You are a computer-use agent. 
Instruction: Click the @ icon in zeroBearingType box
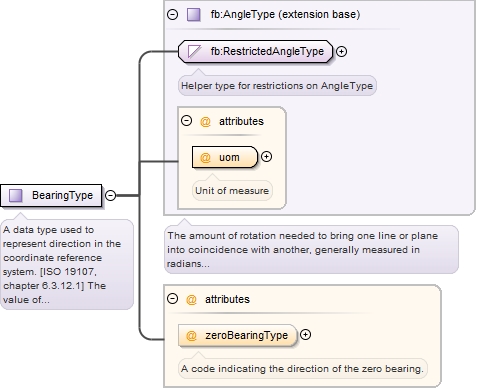[x=191, y=335]
